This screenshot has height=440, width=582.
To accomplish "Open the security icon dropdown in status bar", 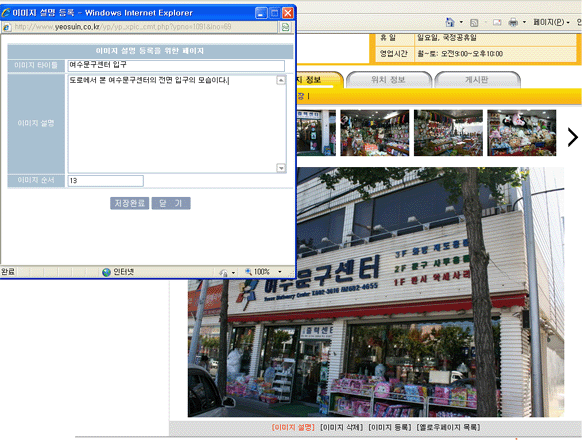I will (233, 273).
